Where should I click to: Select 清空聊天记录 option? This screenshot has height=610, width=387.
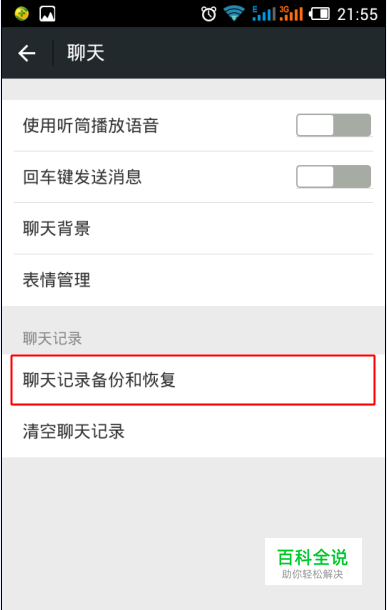click(x=193, y=431)
